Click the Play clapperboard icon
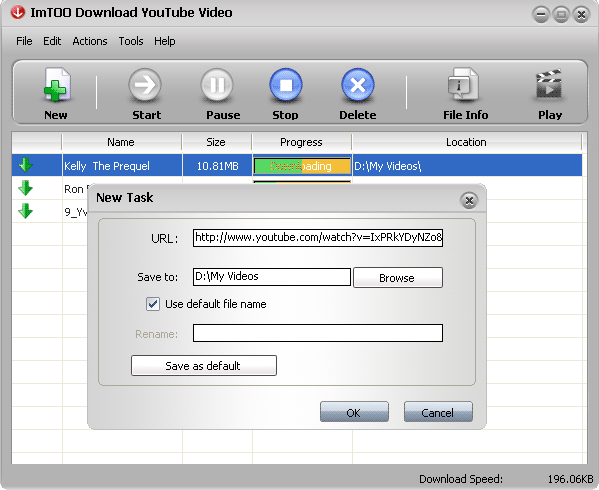This screenshot has width=599, height=490. click(549, 84)
